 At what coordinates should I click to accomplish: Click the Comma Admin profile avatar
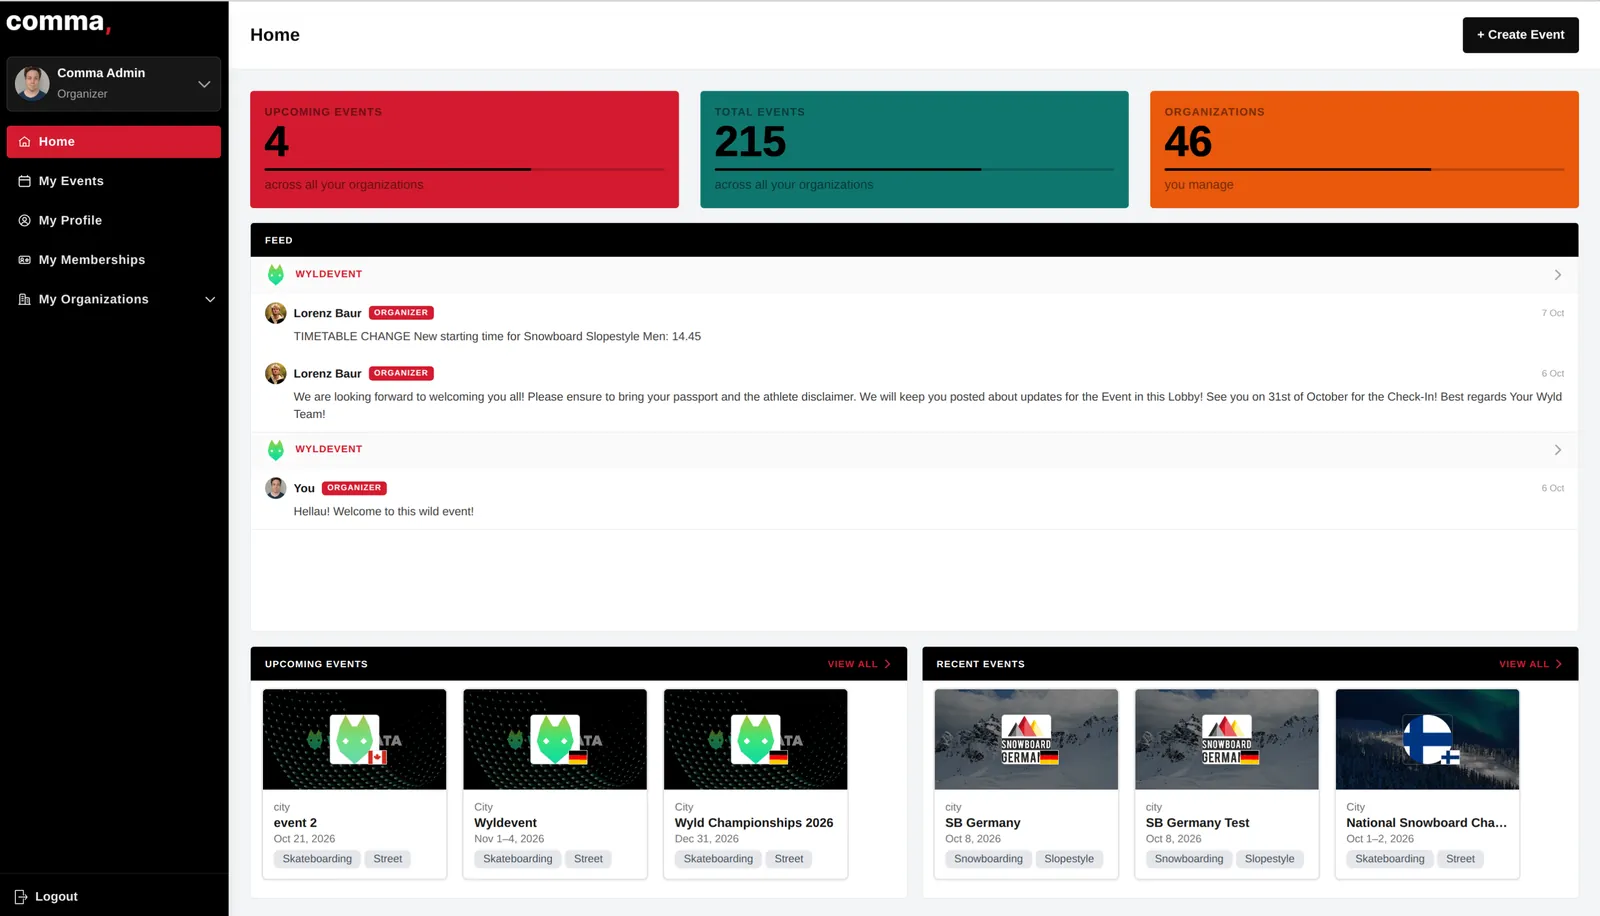32,83
